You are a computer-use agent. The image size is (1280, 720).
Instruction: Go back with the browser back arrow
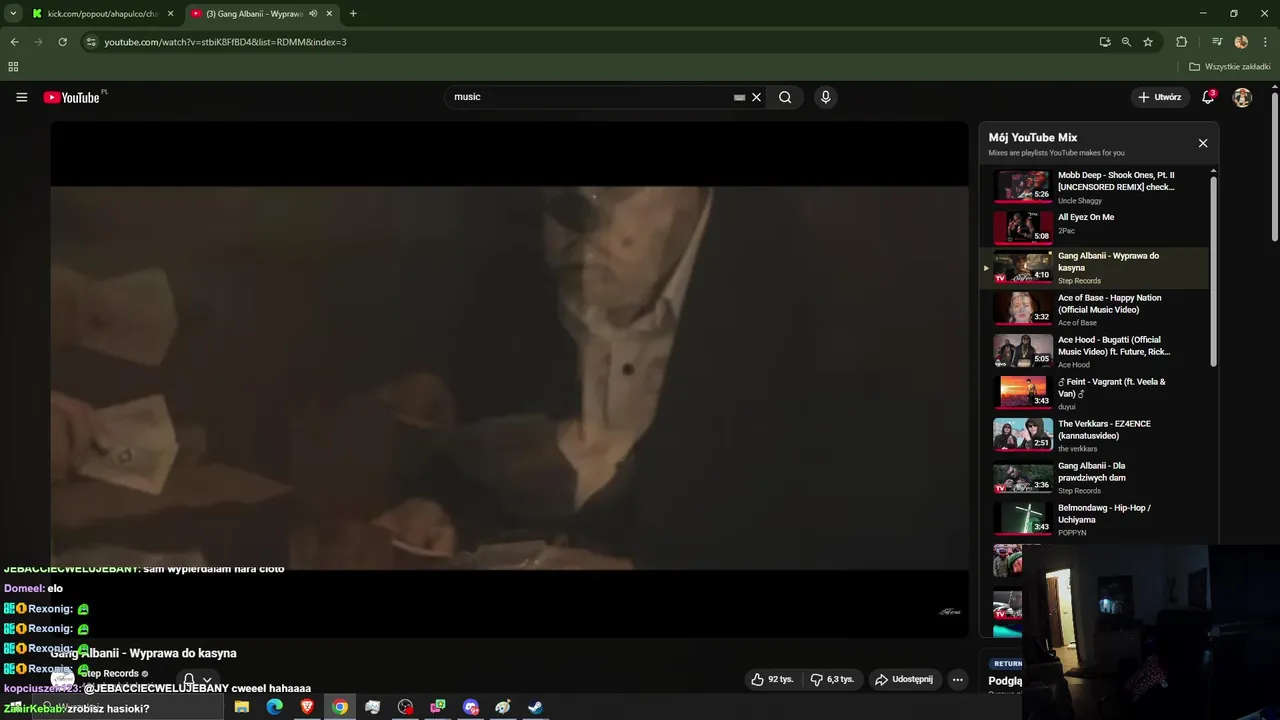[x=14, y=42]
